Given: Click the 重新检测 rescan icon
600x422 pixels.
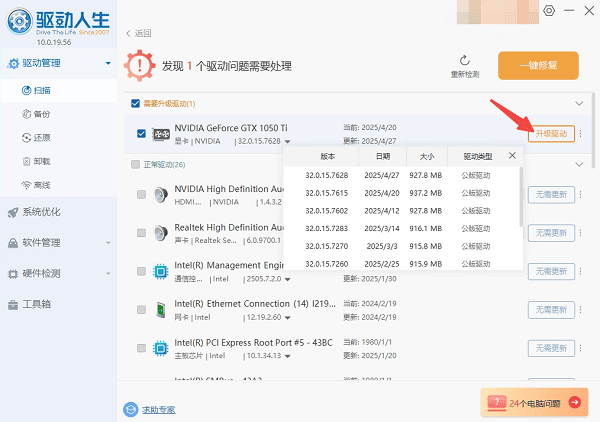Looking at the screenshot, I should click(464, 61).
